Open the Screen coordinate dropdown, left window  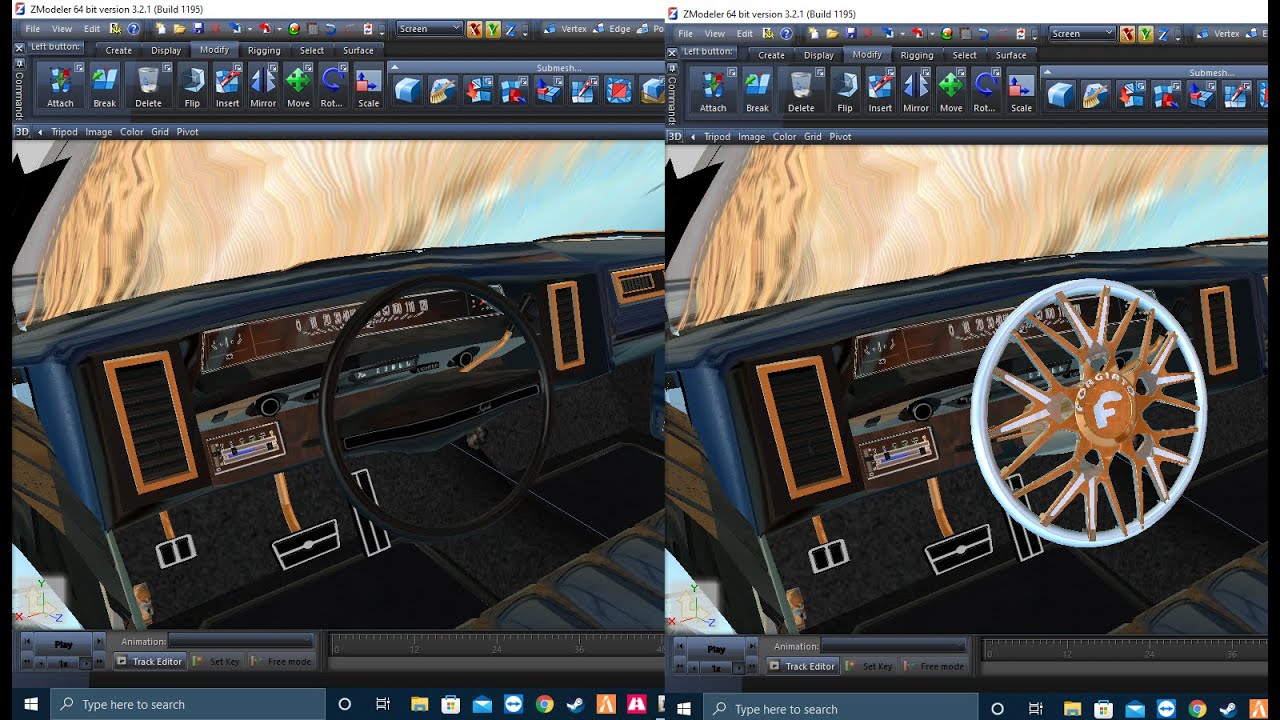430,29
